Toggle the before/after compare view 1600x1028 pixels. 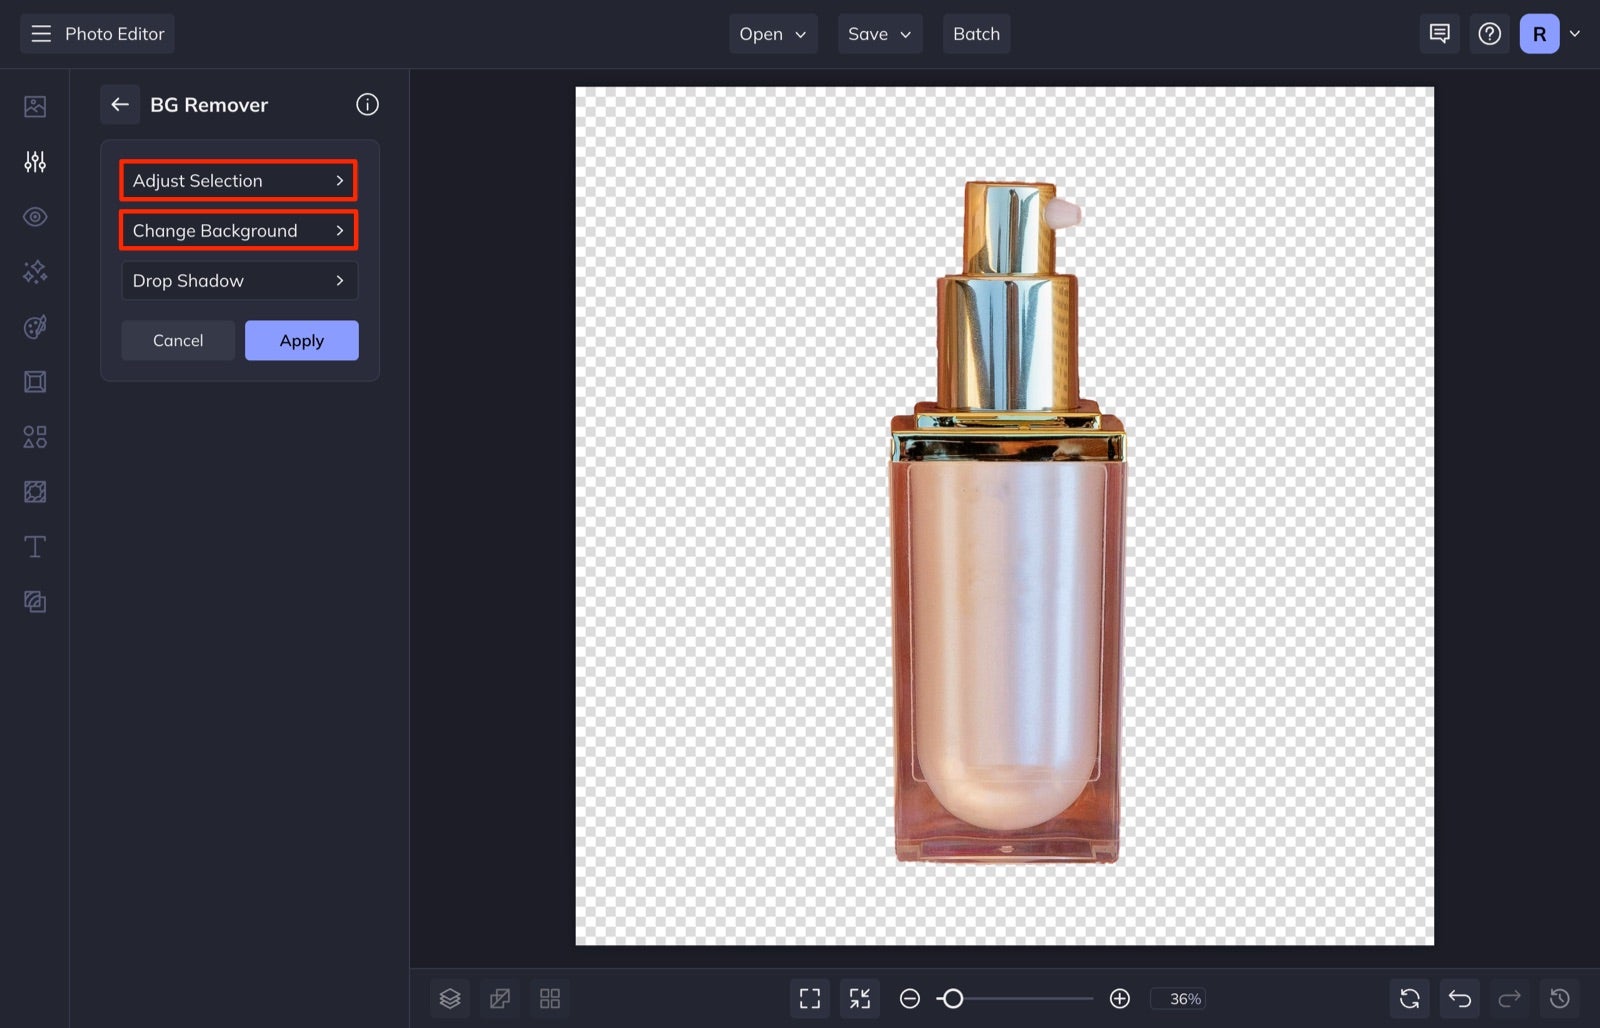(500, 998)
